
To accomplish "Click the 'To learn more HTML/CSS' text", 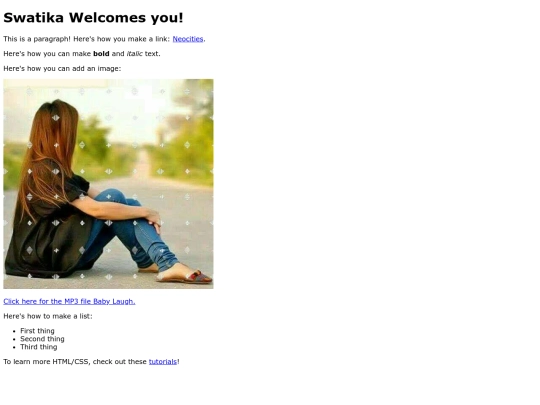I will pos(46,362).
